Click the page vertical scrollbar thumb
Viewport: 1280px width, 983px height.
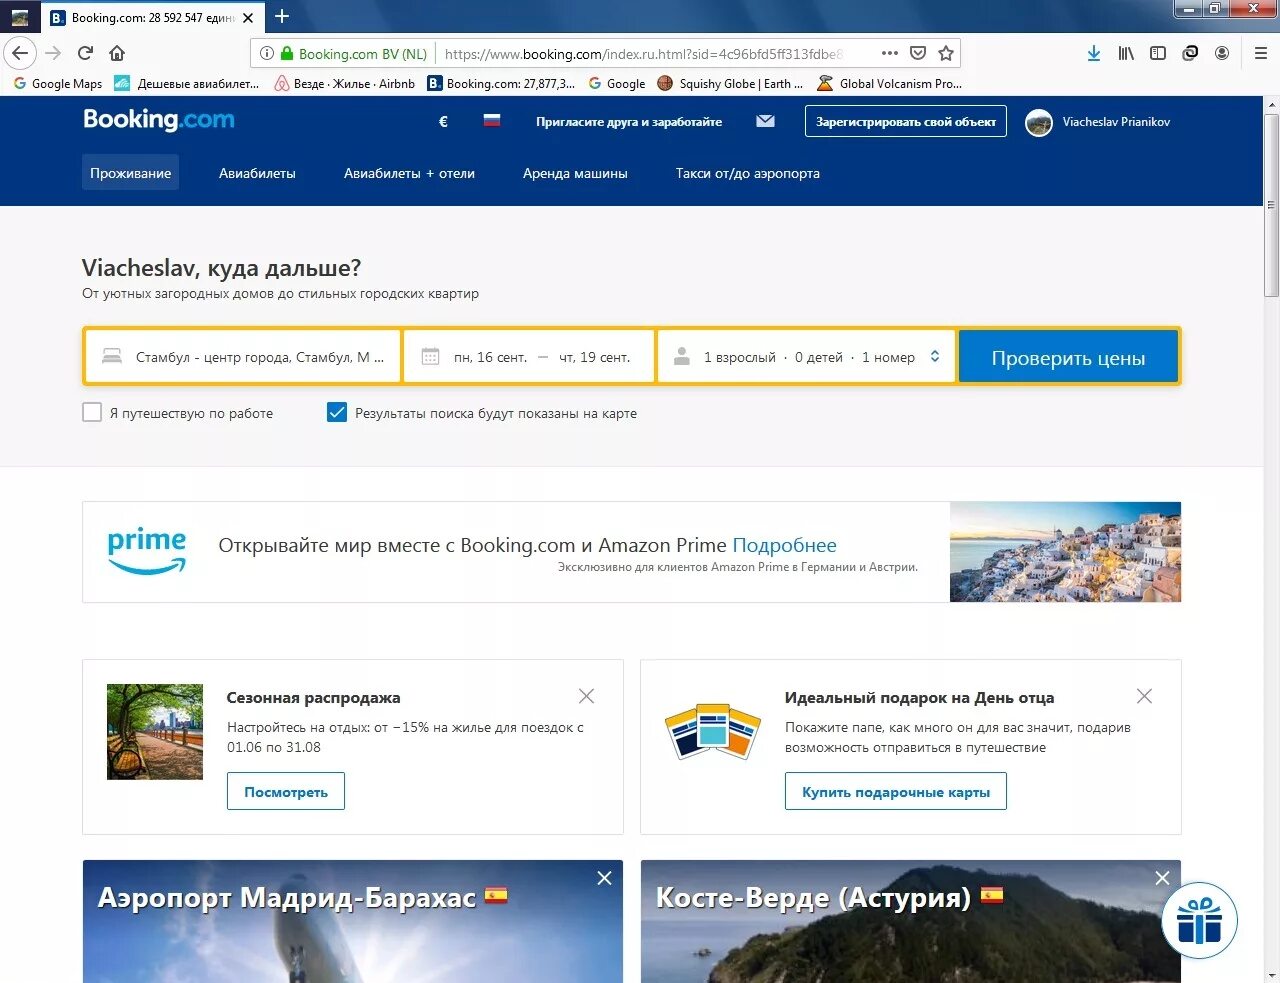[1271, 205]
